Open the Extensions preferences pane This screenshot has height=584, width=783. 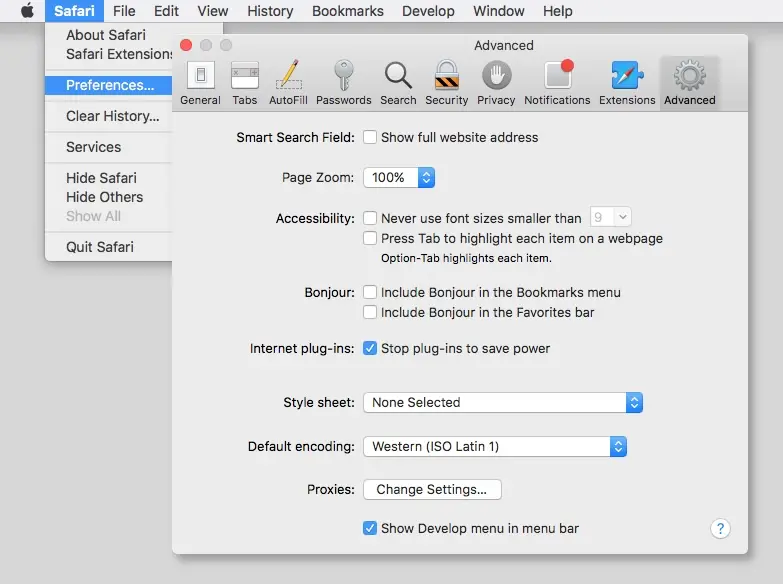coord(627,83)
